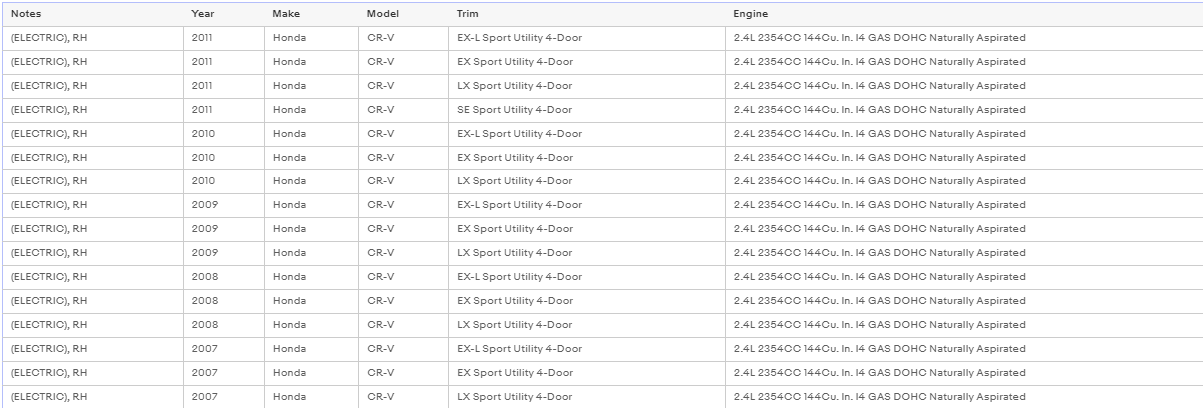
Task: Select the 2007 LX Sport Utility trim cell
Action: click(587, 397)
